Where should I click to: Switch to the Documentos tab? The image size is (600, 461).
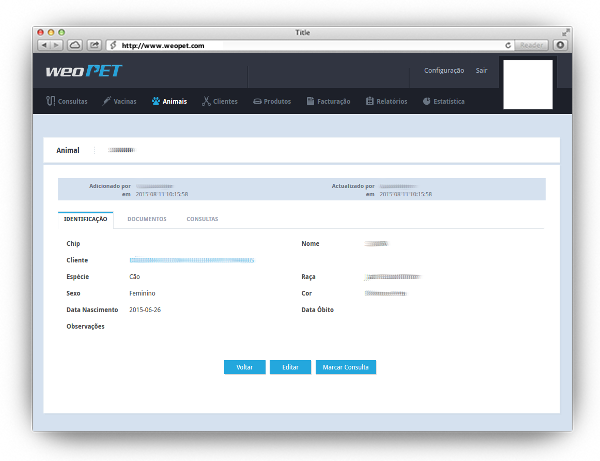(147, 219)
